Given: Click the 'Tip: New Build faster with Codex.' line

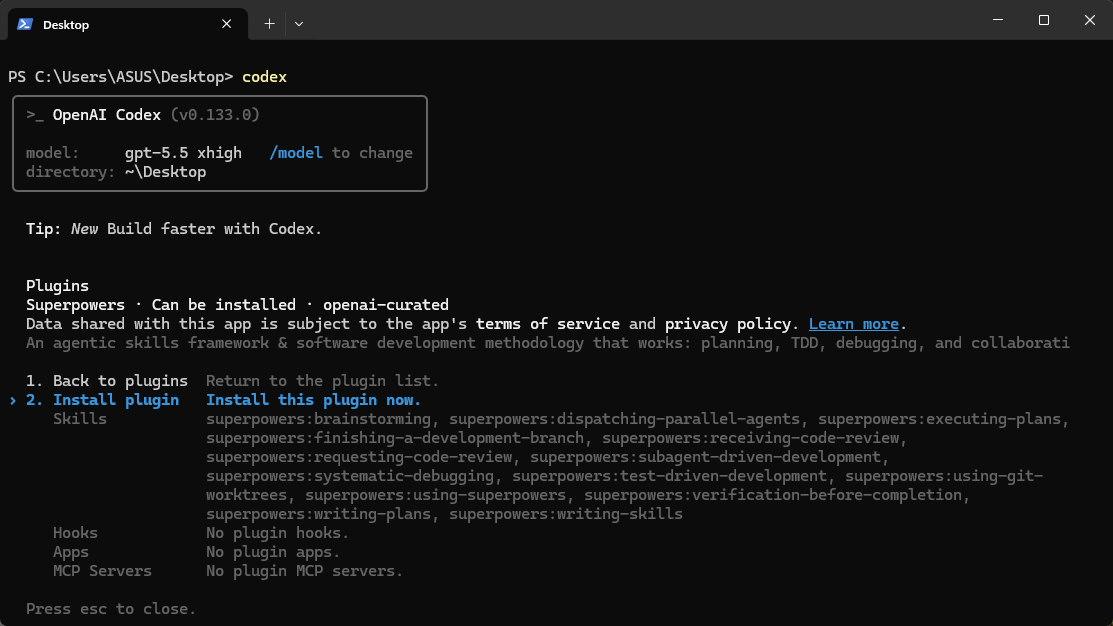Looking at the screenshot, I should (x=174, y=229).
